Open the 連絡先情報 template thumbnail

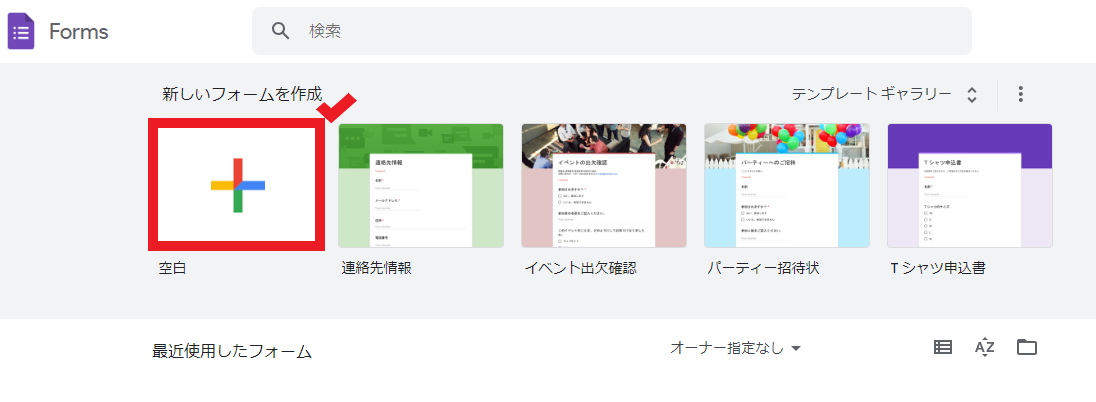click(x=421, y=185)
